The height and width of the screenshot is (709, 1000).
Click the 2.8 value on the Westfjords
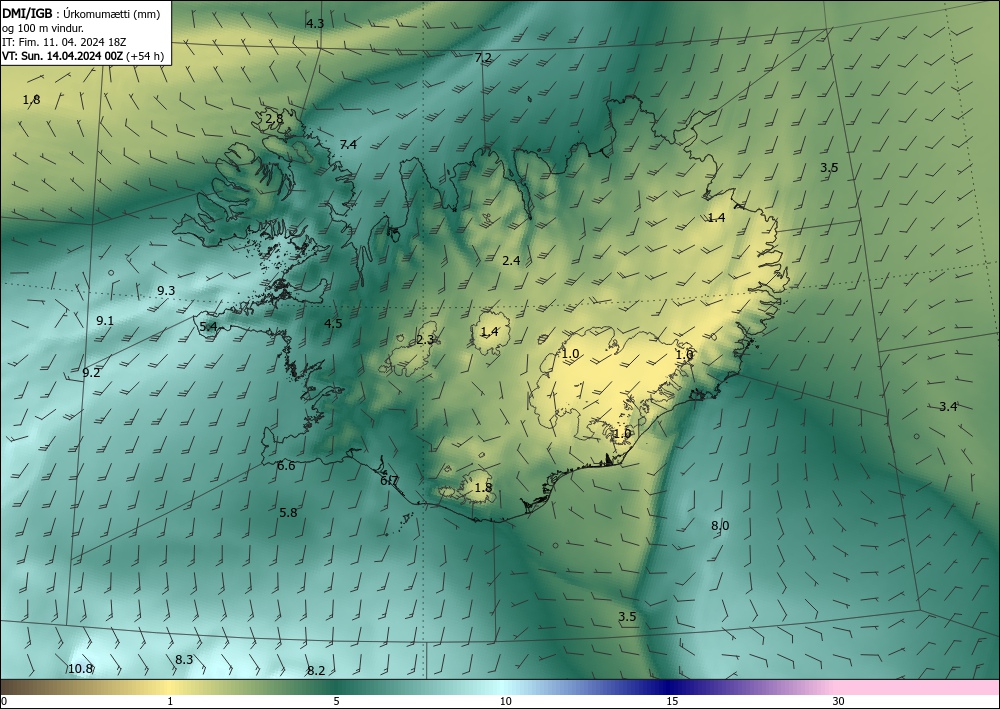(274, 119)
